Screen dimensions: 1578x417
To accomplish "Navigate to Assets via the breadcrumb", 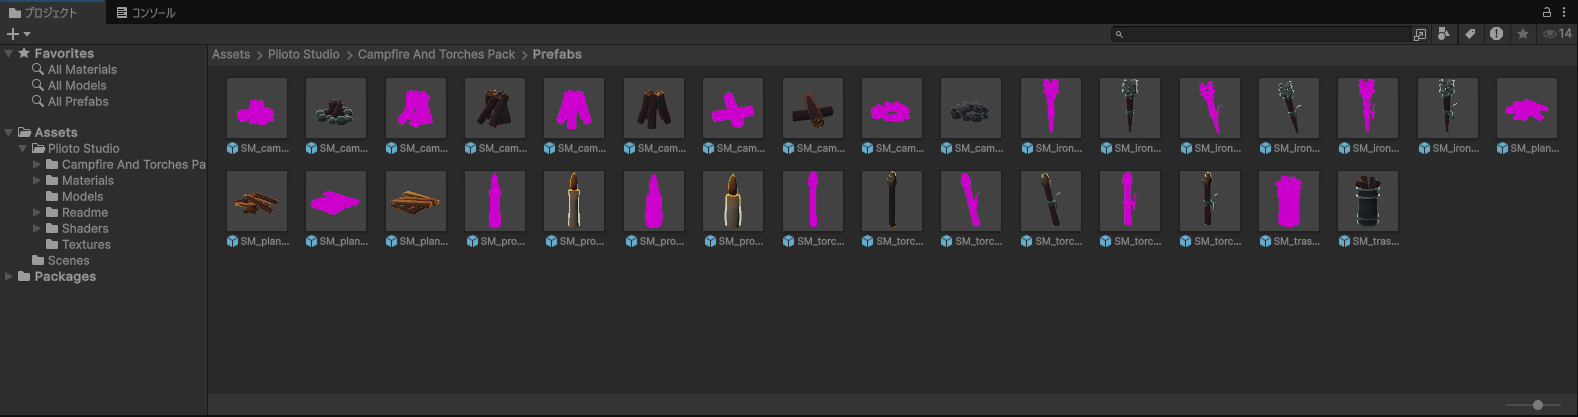I will pos(231,54).
